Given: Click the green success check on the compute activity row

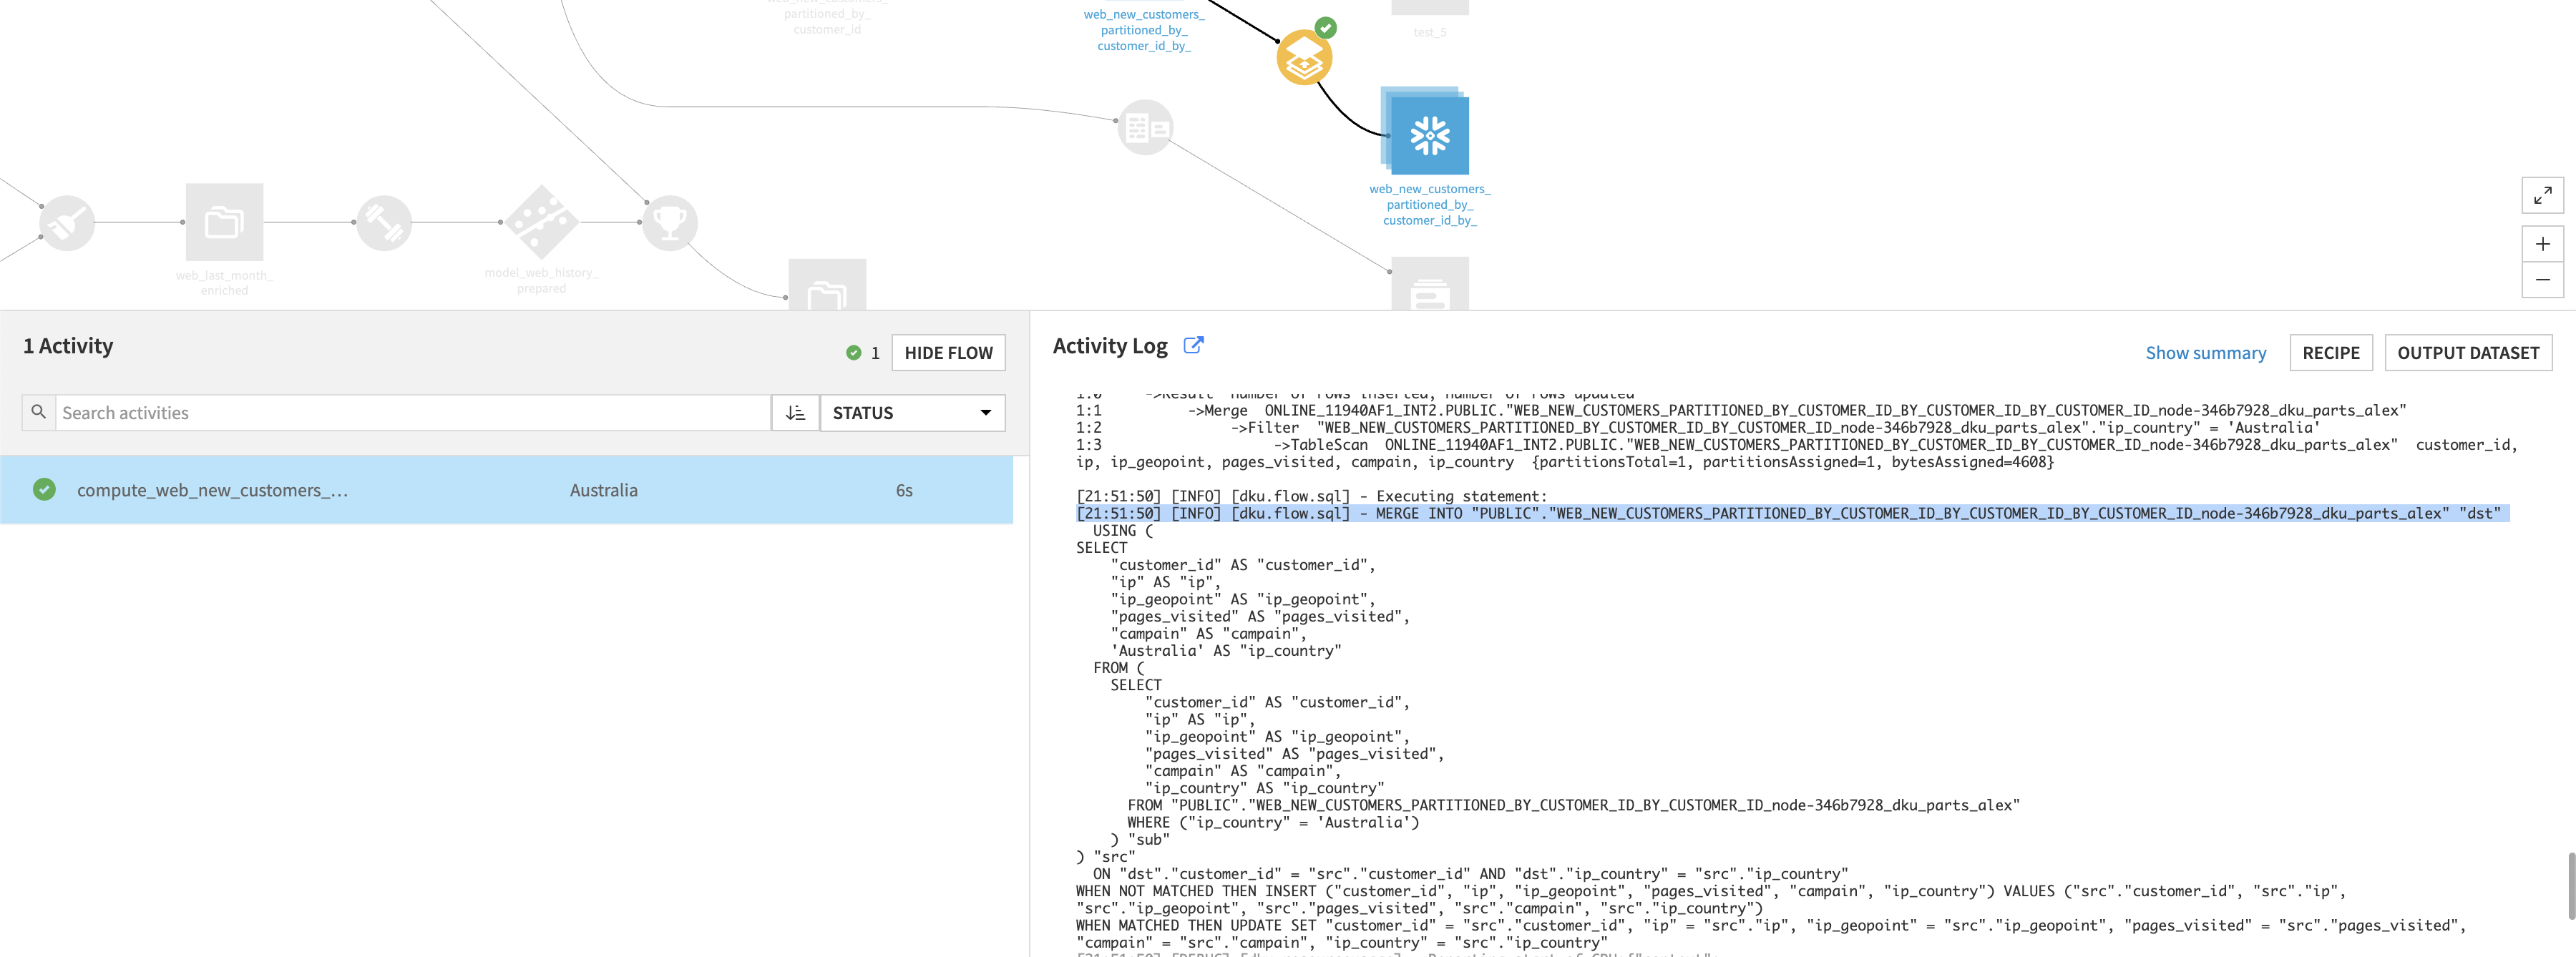Looking at the screenshot, I should pyautogui.click(x=44, y=490).
